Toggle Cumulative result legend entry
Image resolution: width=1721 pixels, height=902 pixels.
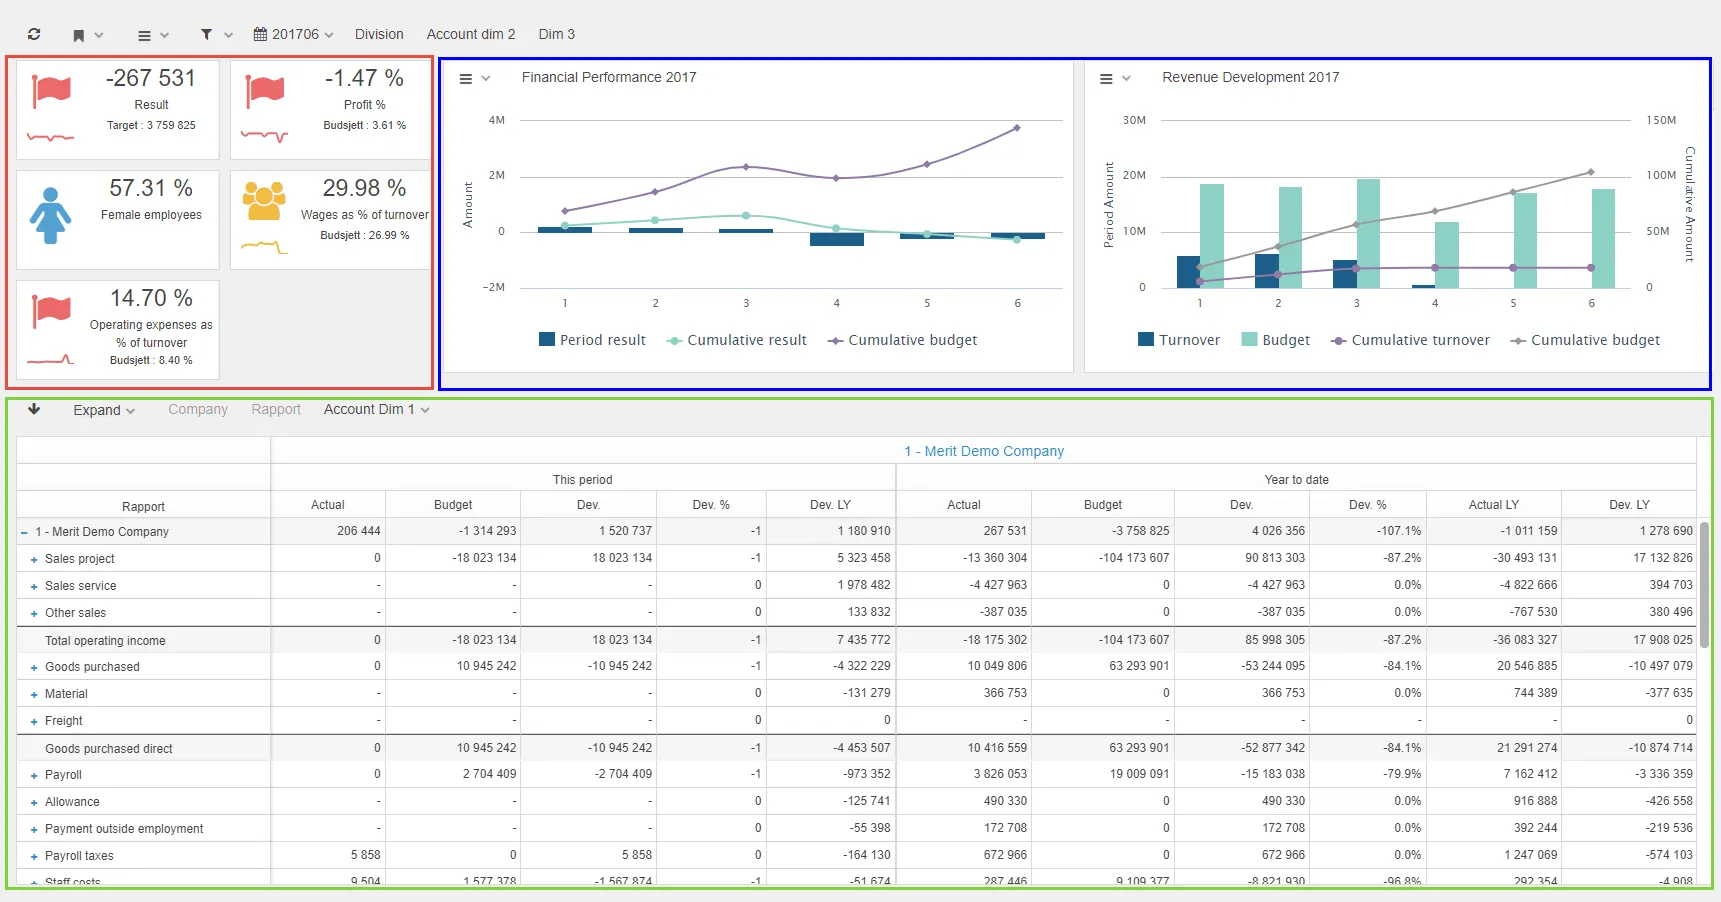click(736, 340)
